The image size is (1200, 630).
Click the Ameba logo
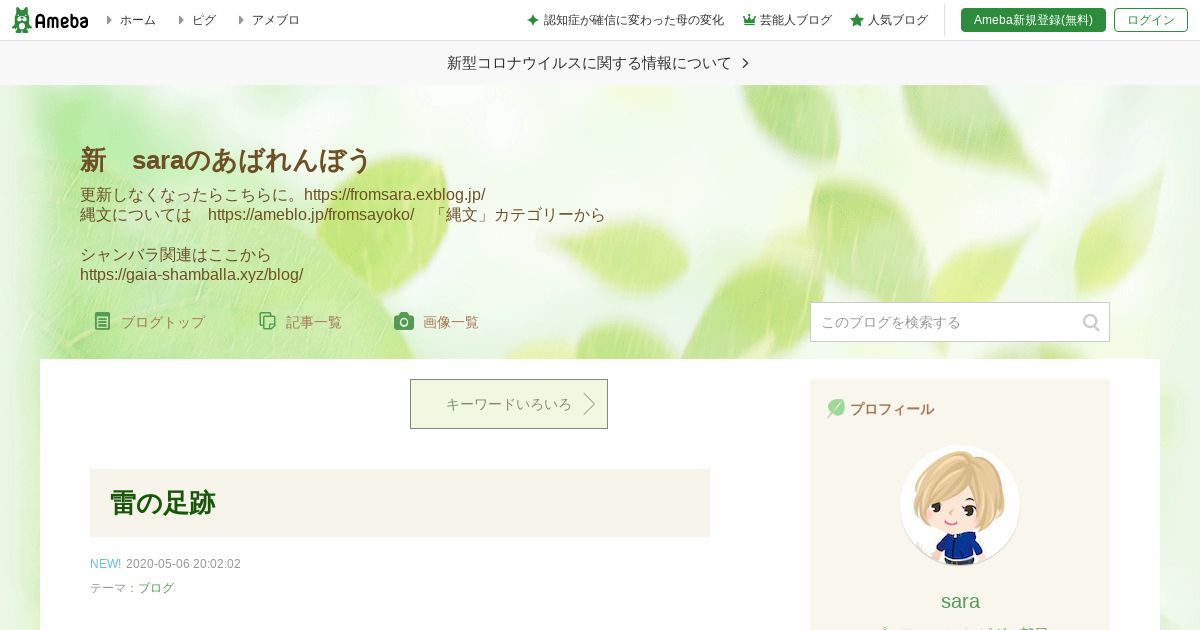[x=50, y=20]
